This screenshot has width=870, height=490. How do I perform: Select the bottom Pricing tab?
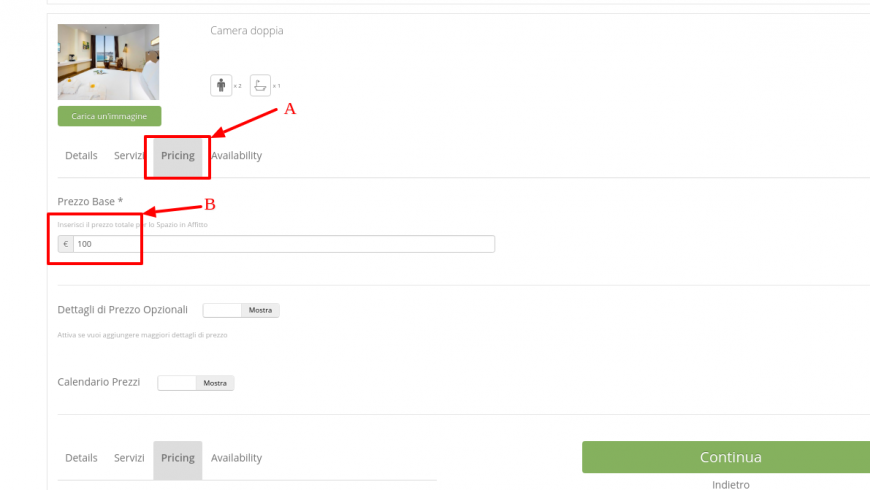[x=178, y=460]
